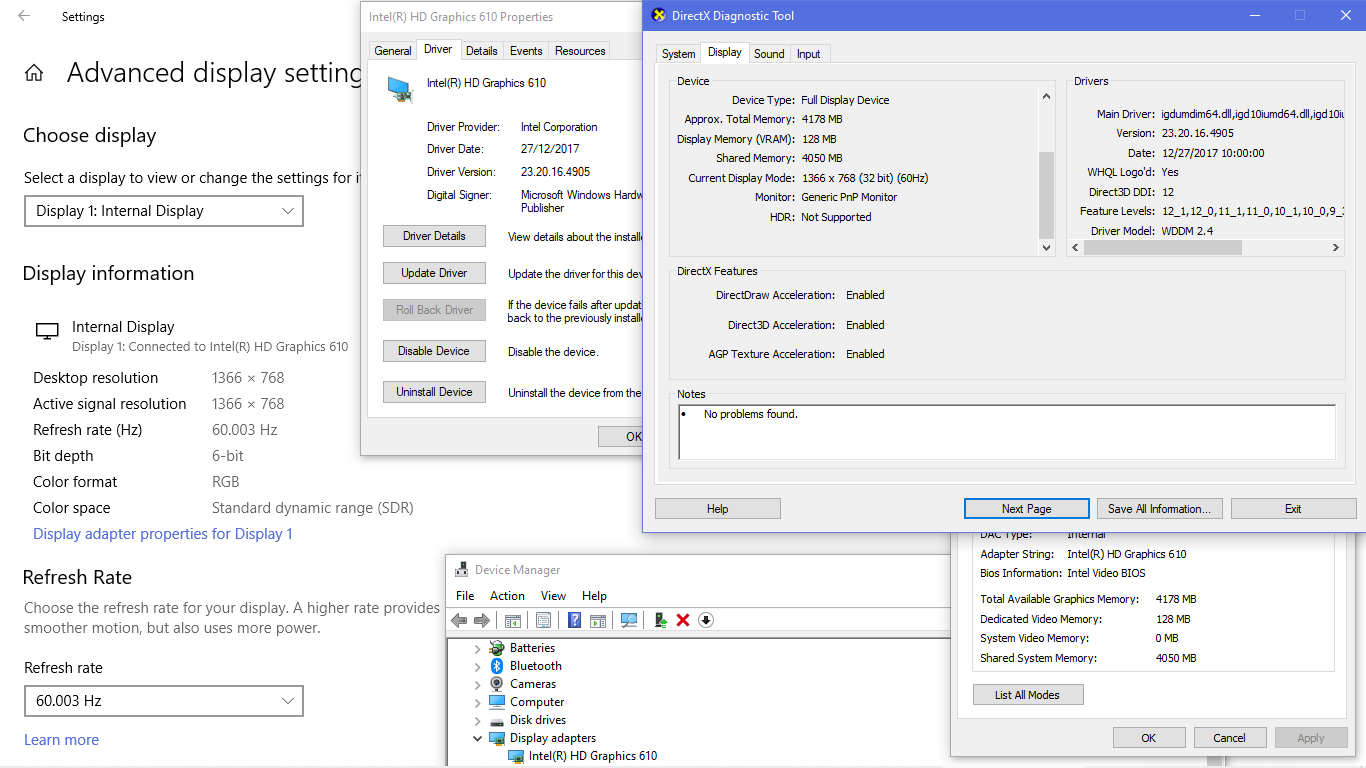Open the Action menu in Device Manager
The image size is (1366, 768).
click(x=507, y=596)
